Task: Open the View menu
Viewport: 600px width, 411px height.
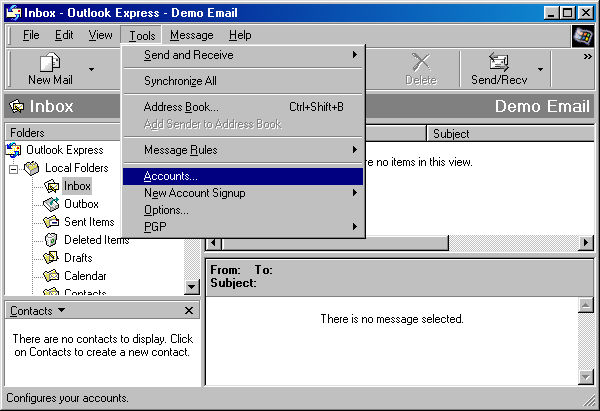Action: (x=101, y=35)
